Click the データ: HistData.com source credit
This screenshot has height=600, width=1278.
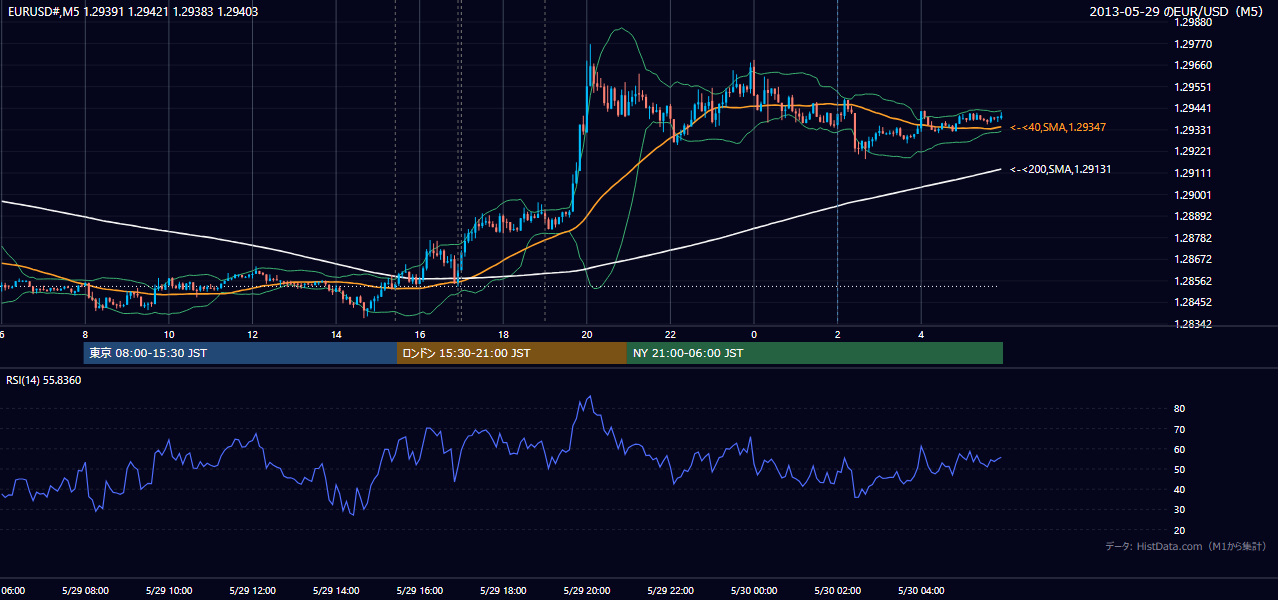(x=1186, y=546)
